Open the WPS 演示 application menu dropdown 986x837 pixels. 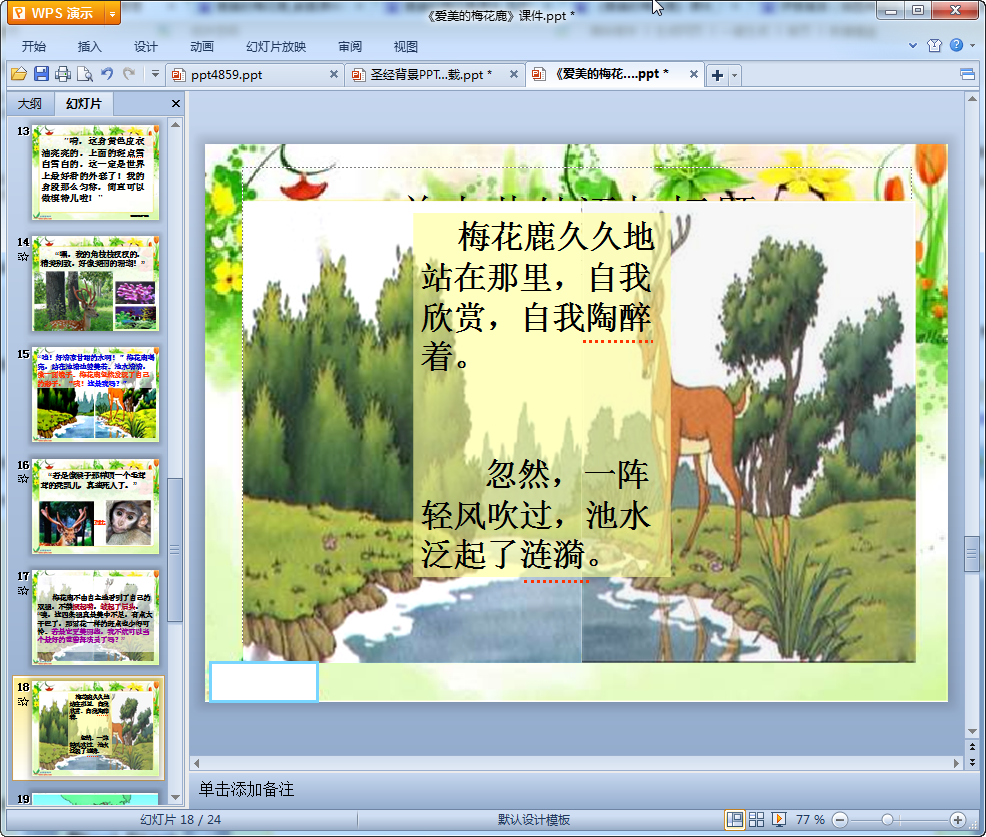tap(112, 13)
